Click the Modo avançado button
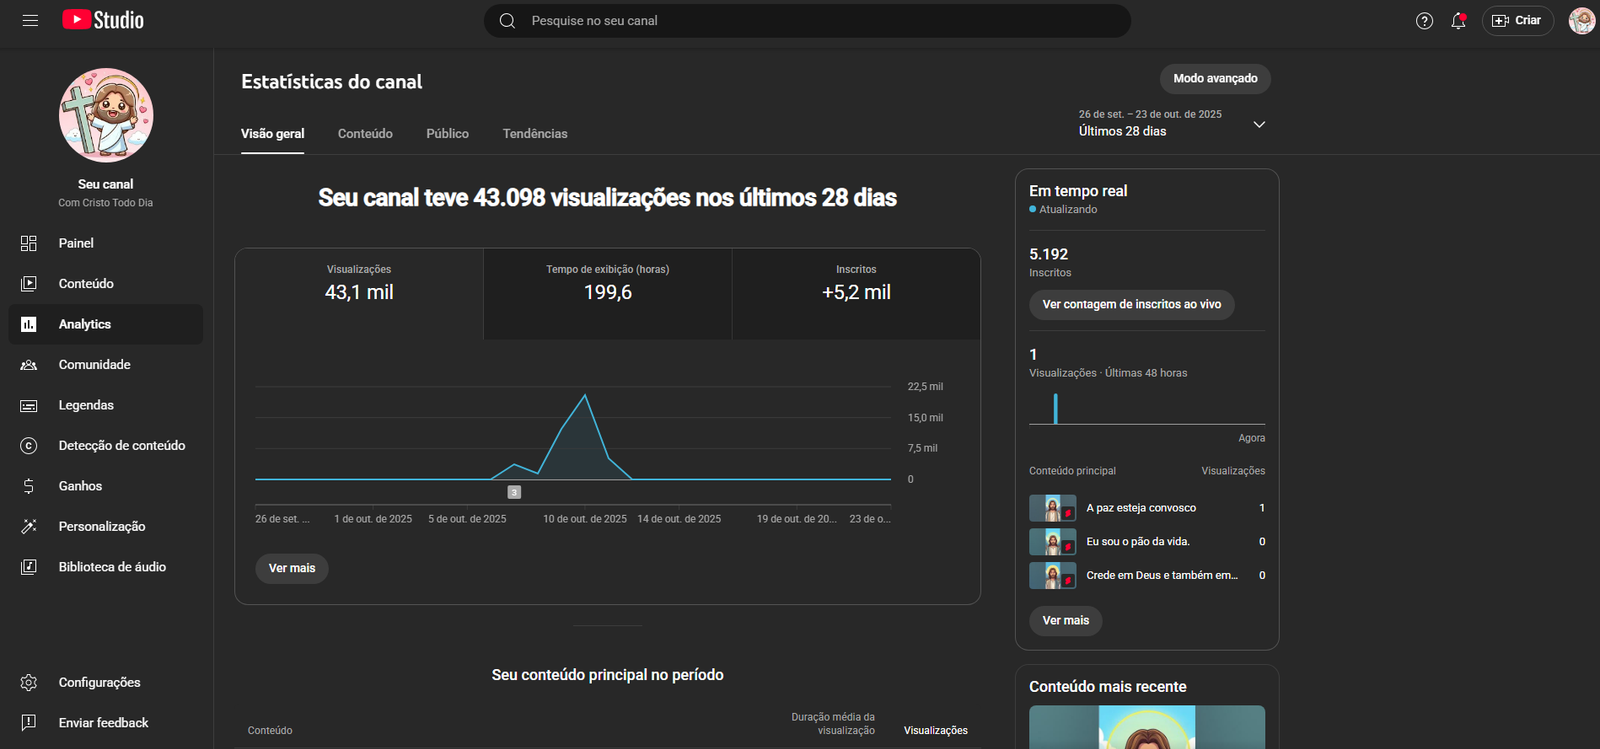 pos(1215,79)
